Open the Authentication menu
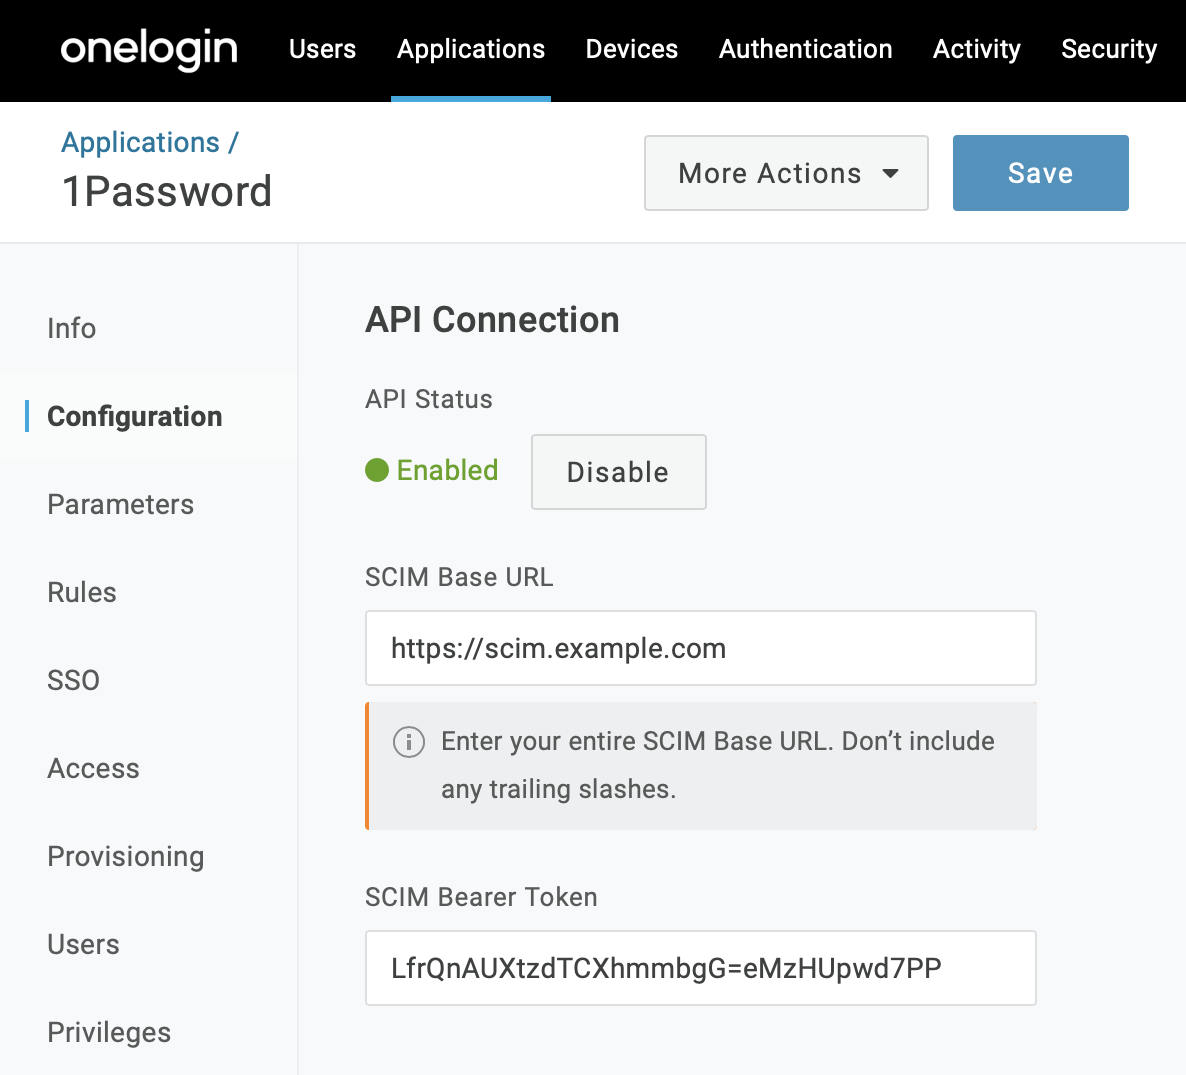Viewport: 1186px width, 1075px height. point(806,49)
